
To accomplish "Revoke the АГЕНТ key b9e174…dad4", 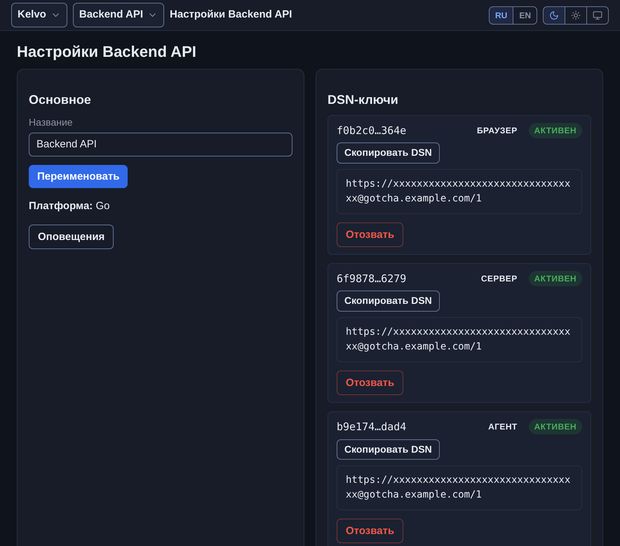I will point(370,531).
